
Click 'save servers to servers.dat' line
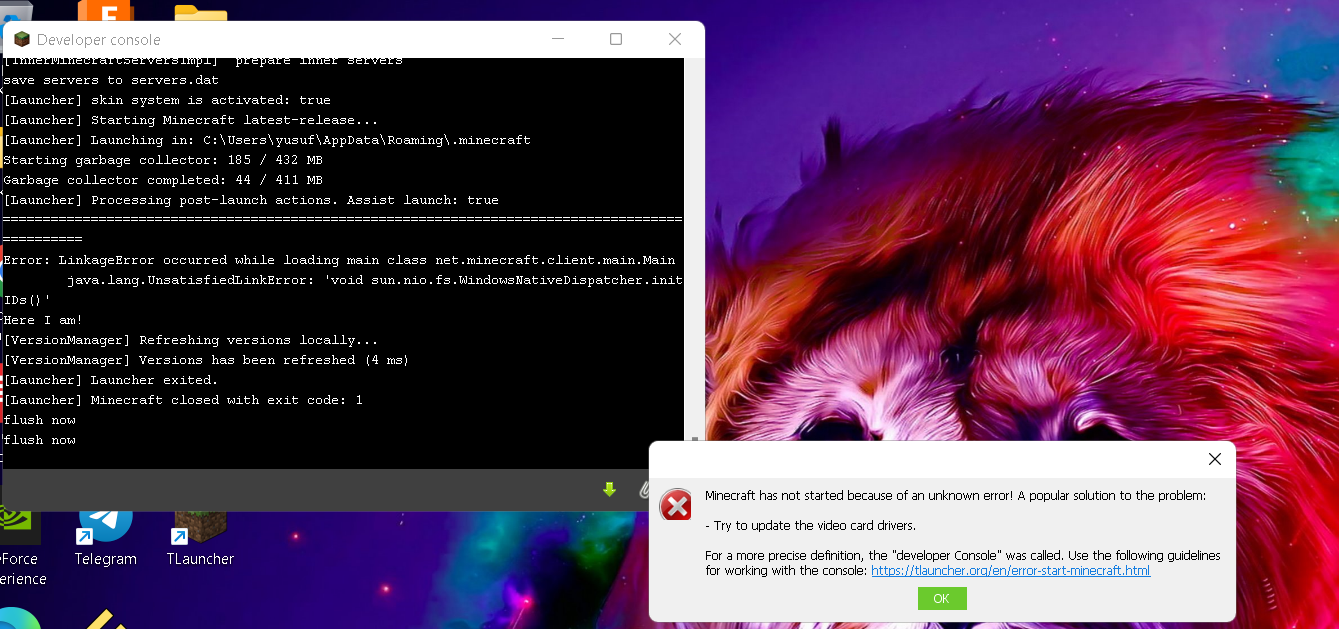[110, 80]
